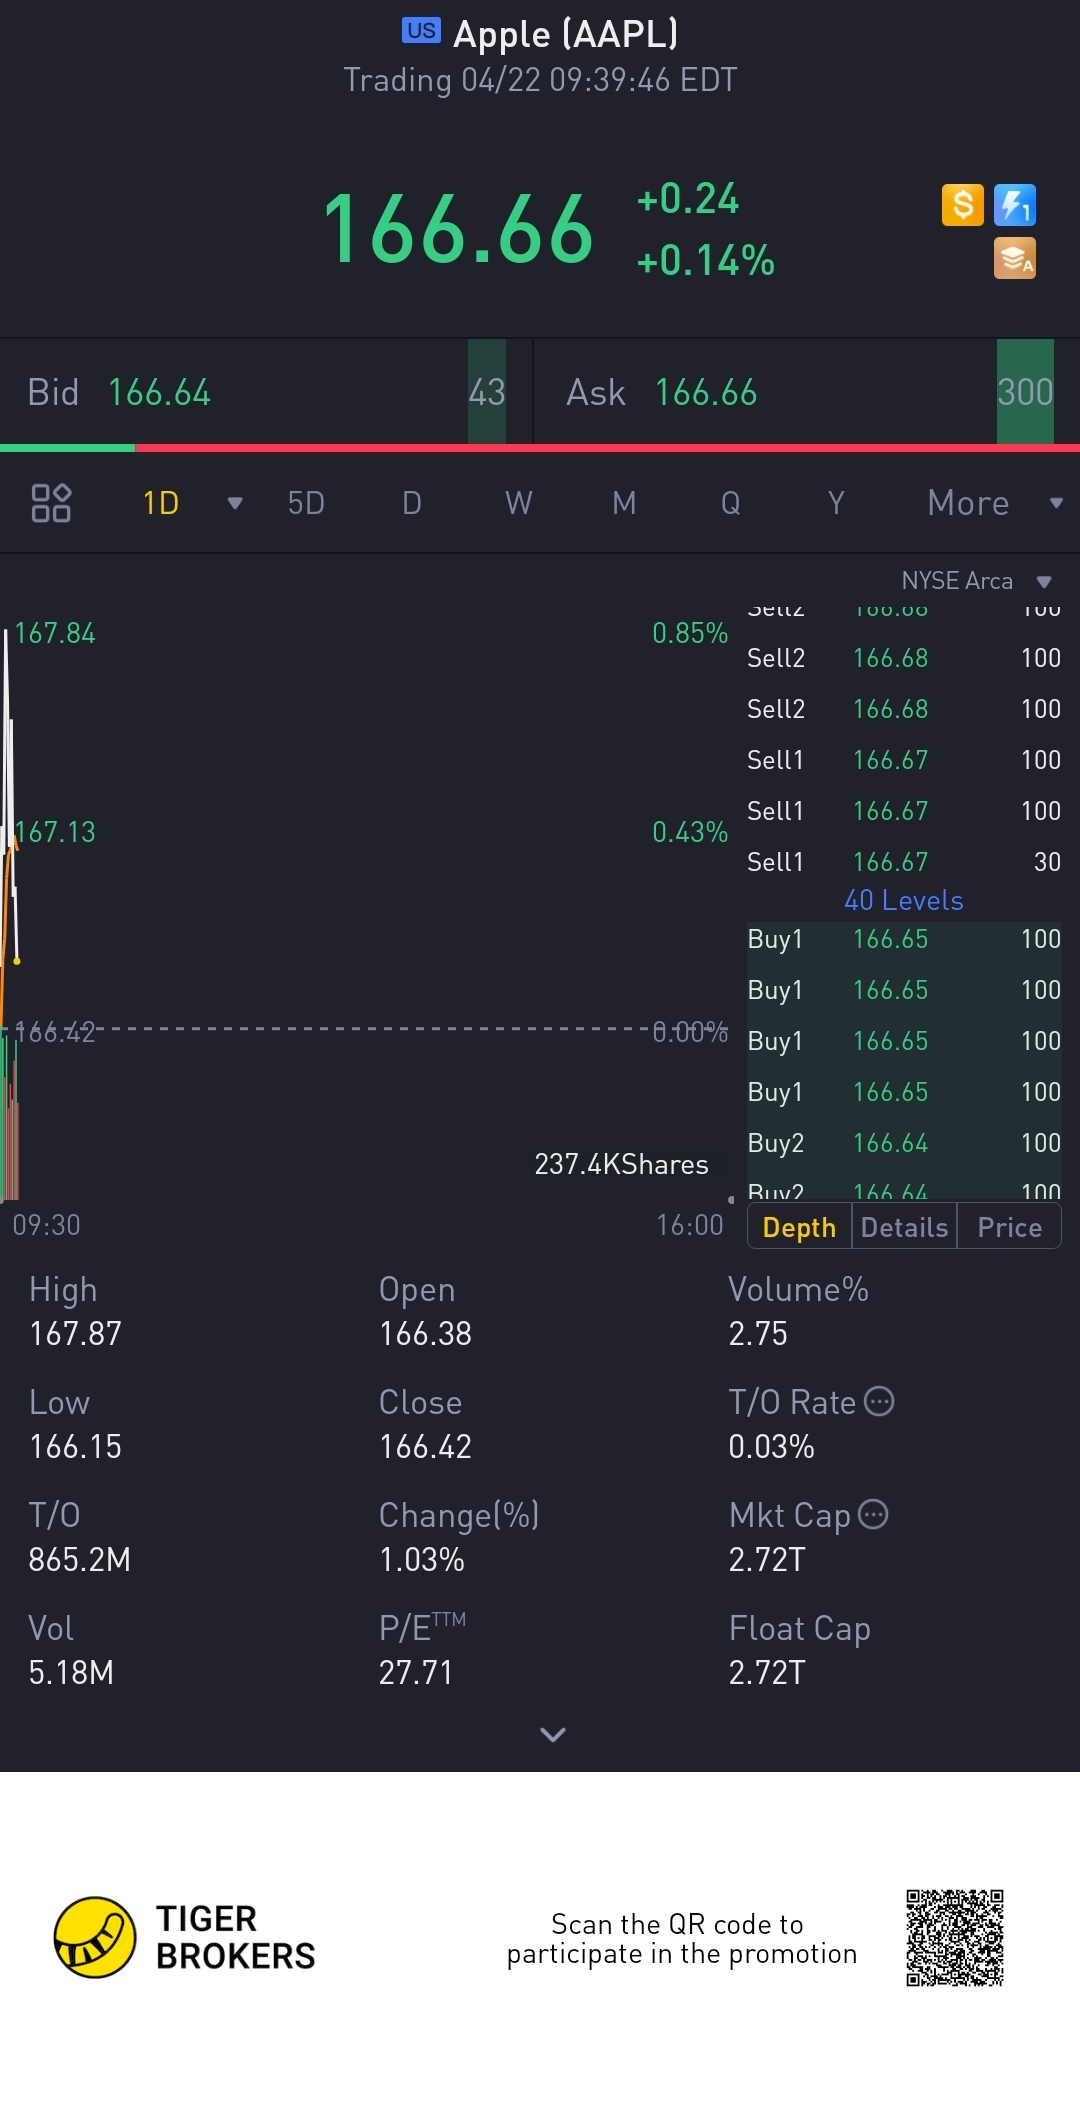Tap the Tiger Brokers logo
Screen dimensions: 1080x2104
click(x=185, y=1937)
